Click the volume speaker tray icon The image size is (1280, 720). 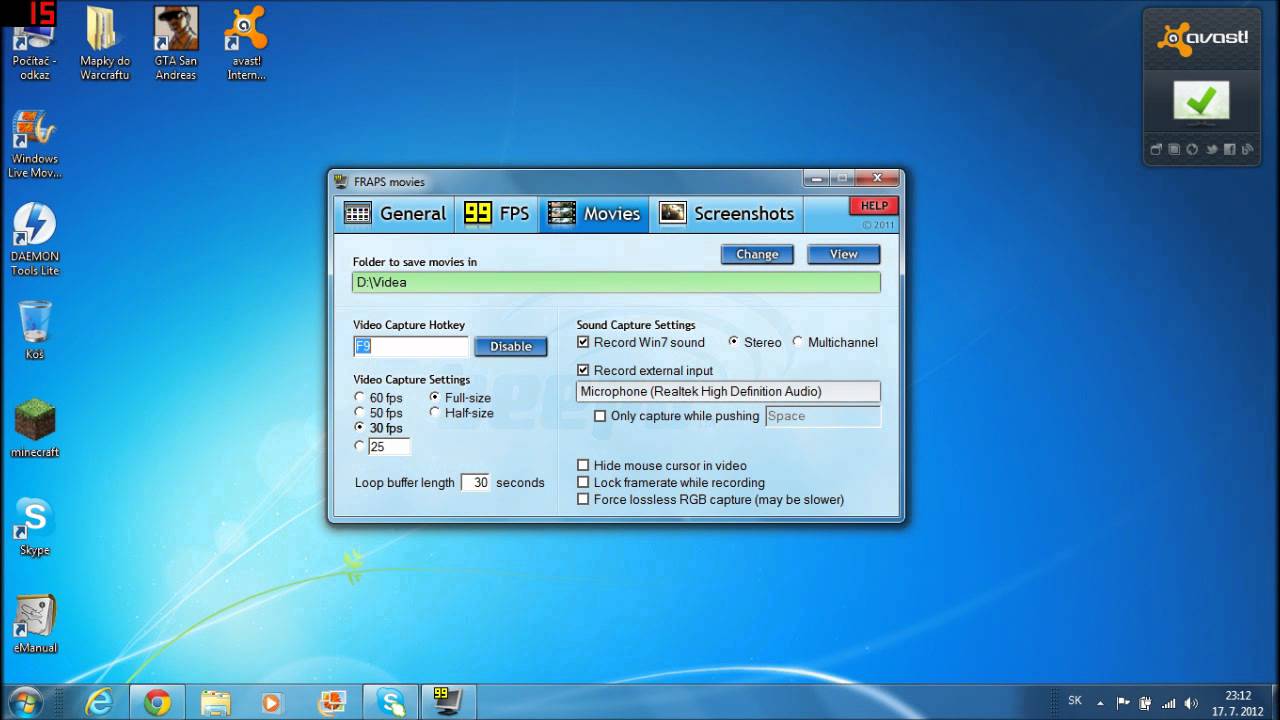1190,703
